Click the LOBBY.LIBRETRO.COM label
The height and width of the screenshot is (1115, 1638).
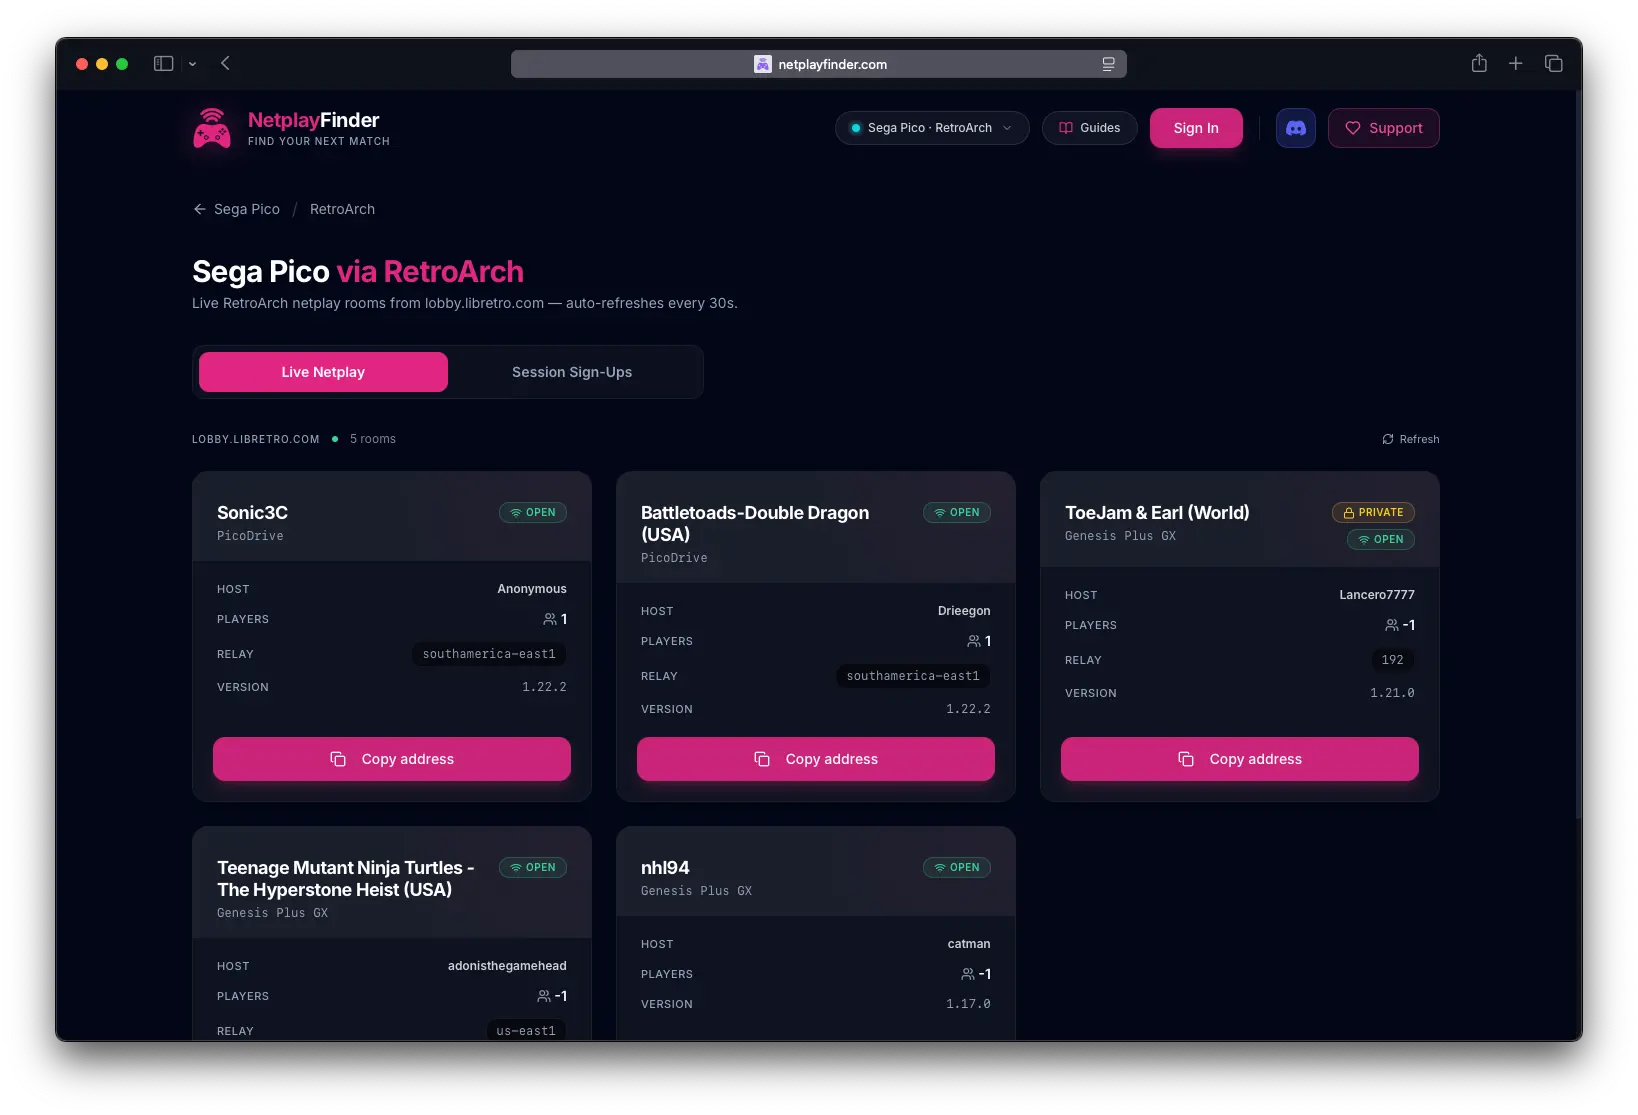pos(256,439)
